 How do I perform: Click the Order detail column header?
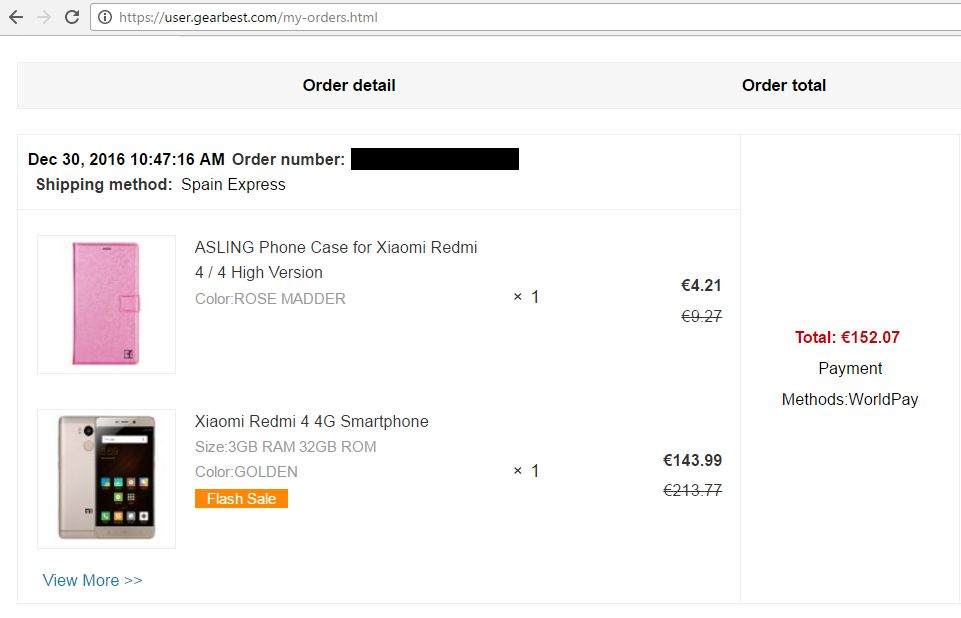(349, 85)
